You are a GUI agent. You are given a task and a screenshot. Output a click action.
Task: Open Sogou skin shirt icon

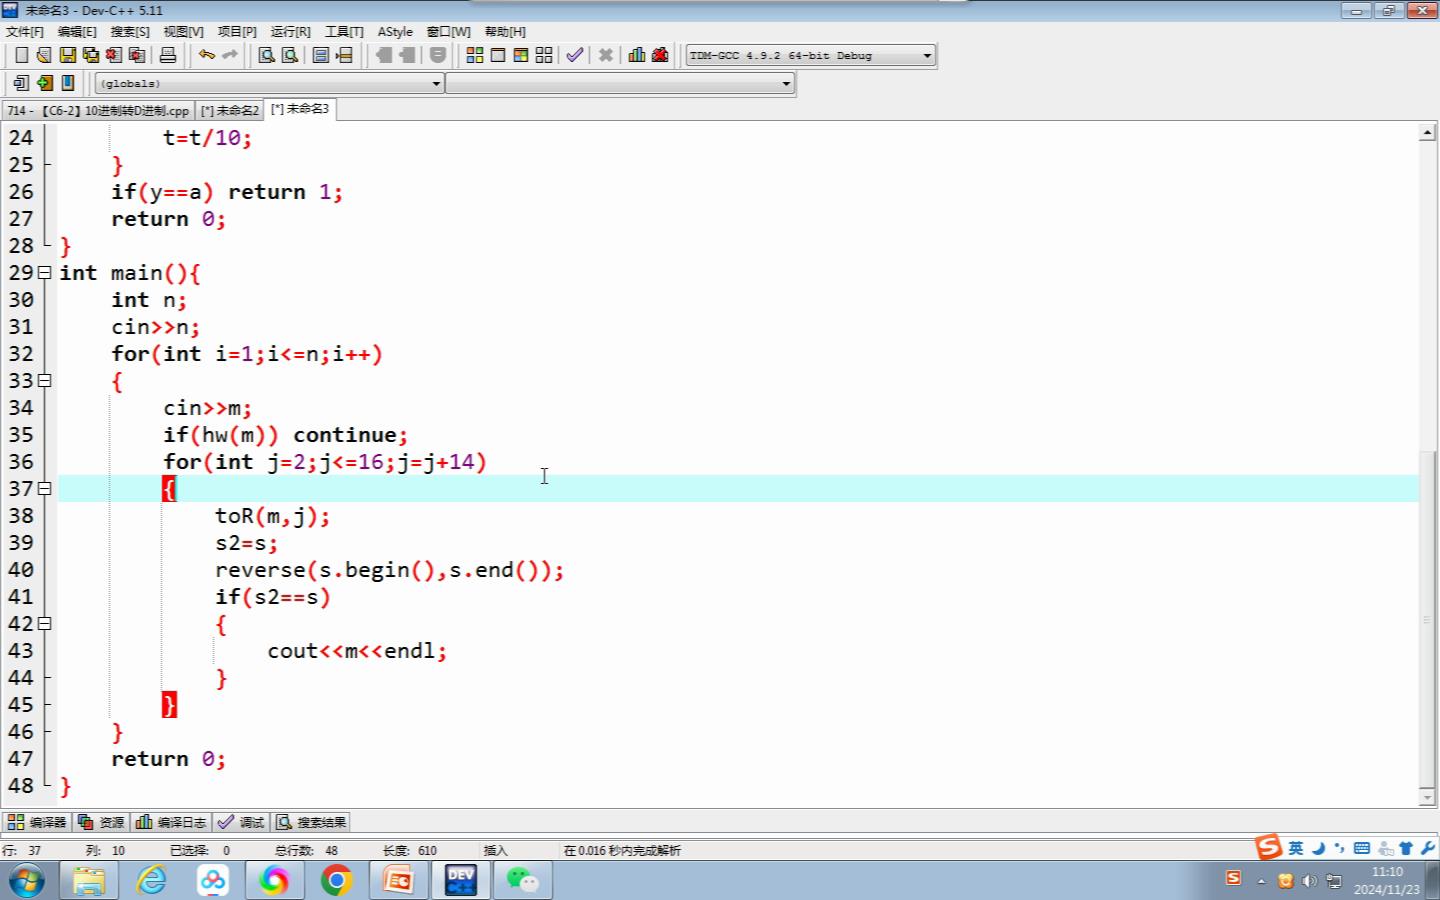click(x=1406, y=848)
